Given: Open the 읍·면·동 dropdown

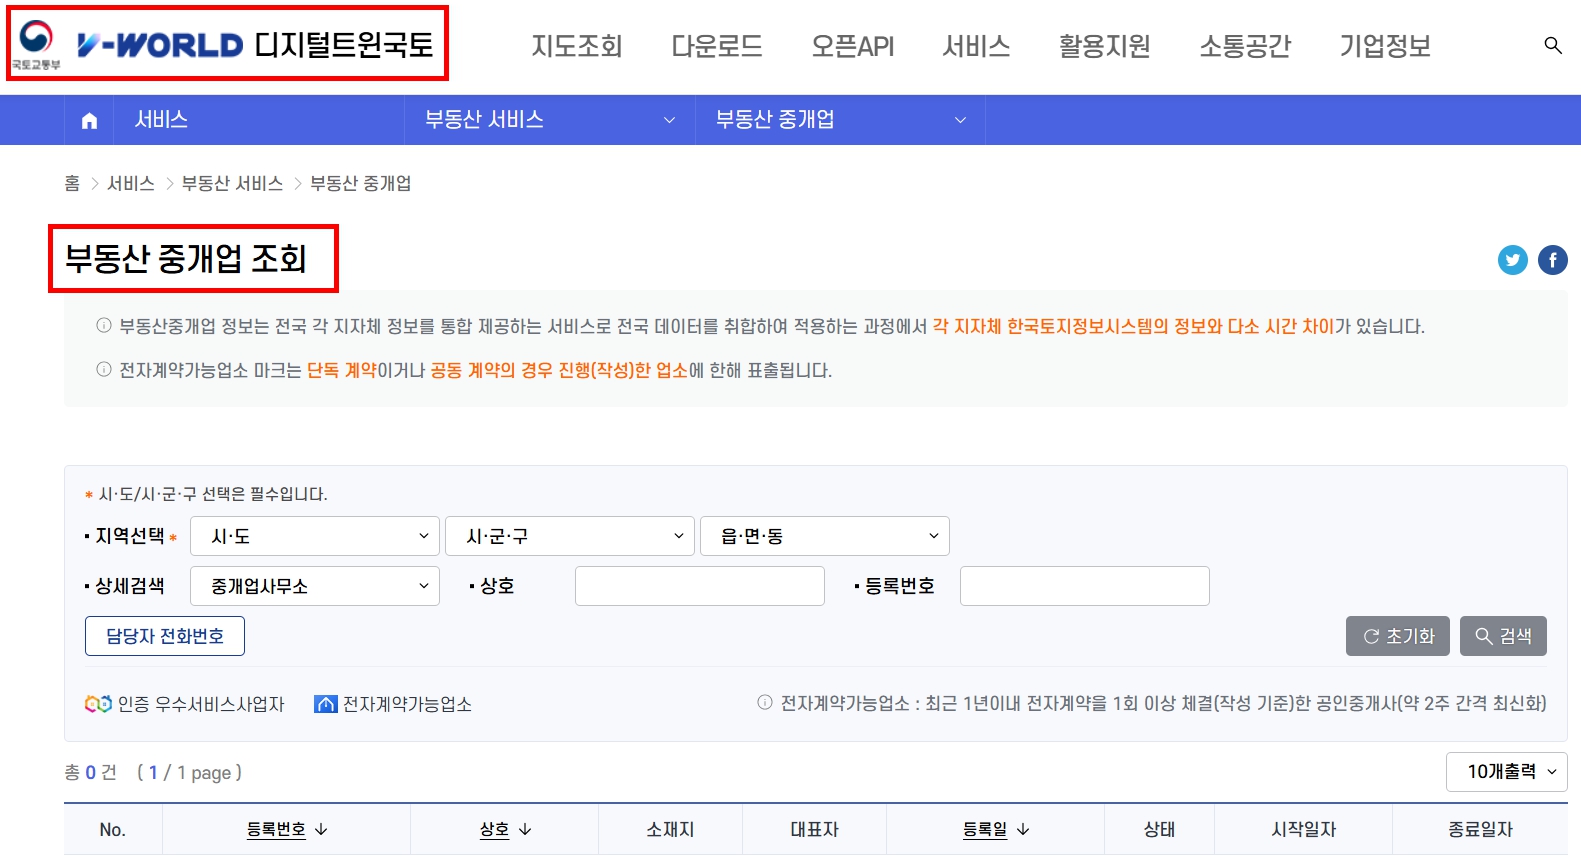Looking at the screenshot, I should (x=825, y=536).
